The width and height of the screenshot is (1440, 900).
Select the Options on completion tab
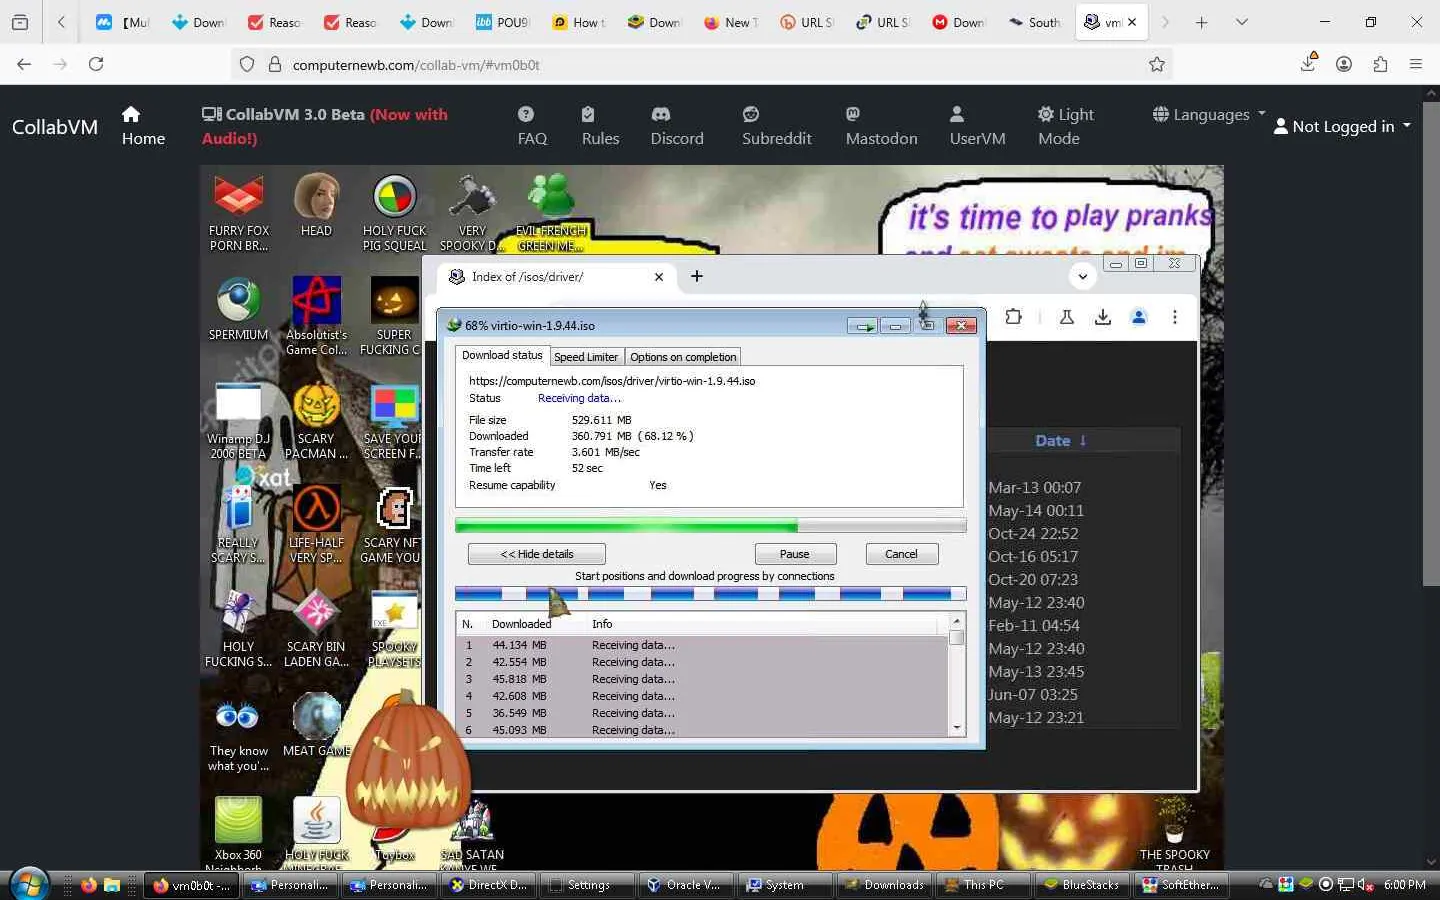[x=683, y=357]
